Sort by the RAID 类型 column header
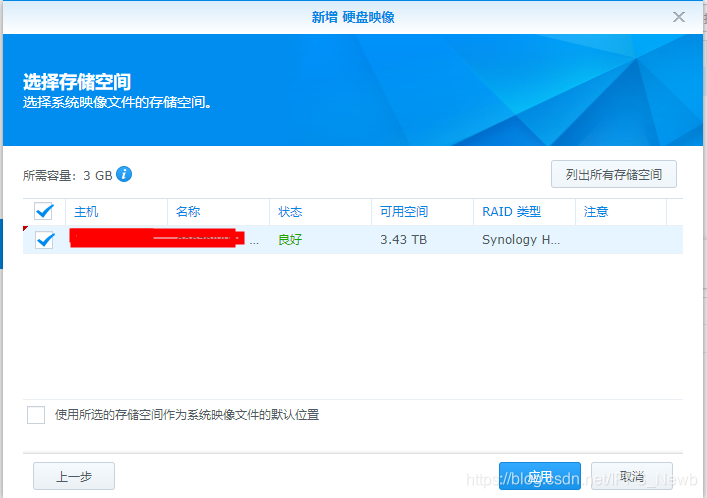 pyautogui.click(x=524, y=212)
